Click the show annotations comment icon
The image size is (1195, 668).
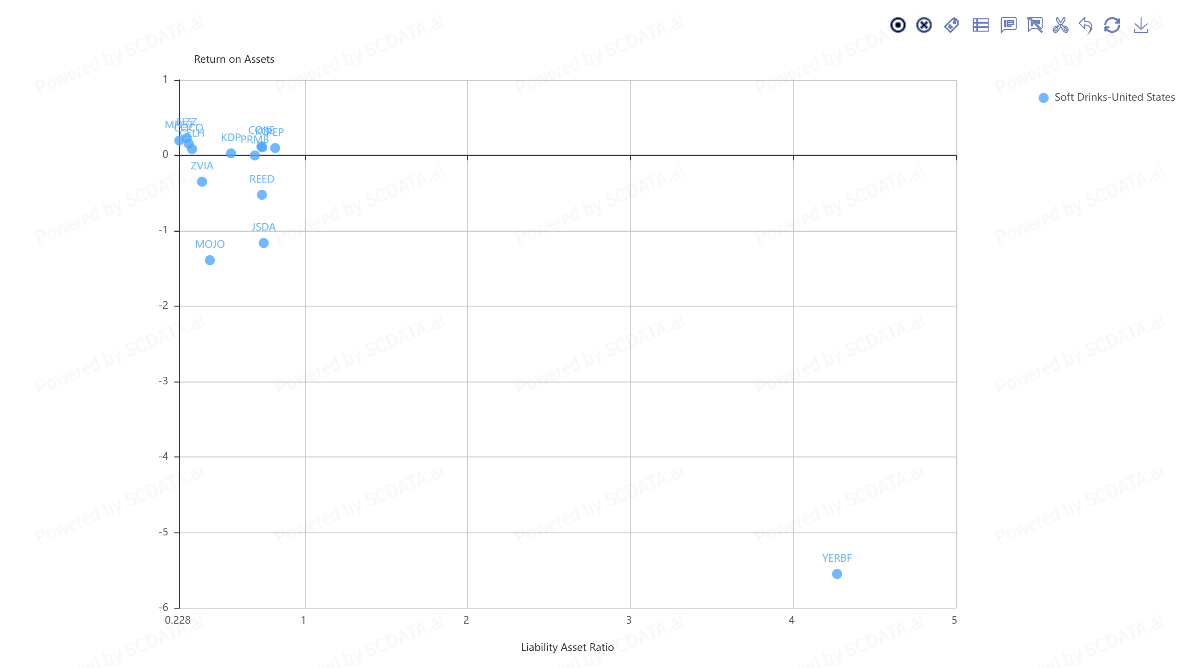click(1008, 25)
